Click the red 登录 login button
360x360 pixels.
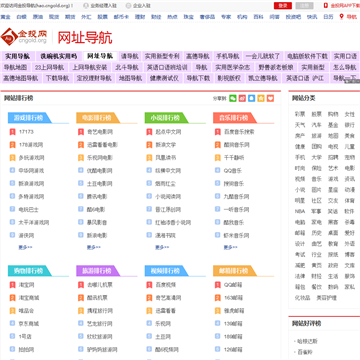click(x=283, y=6)
